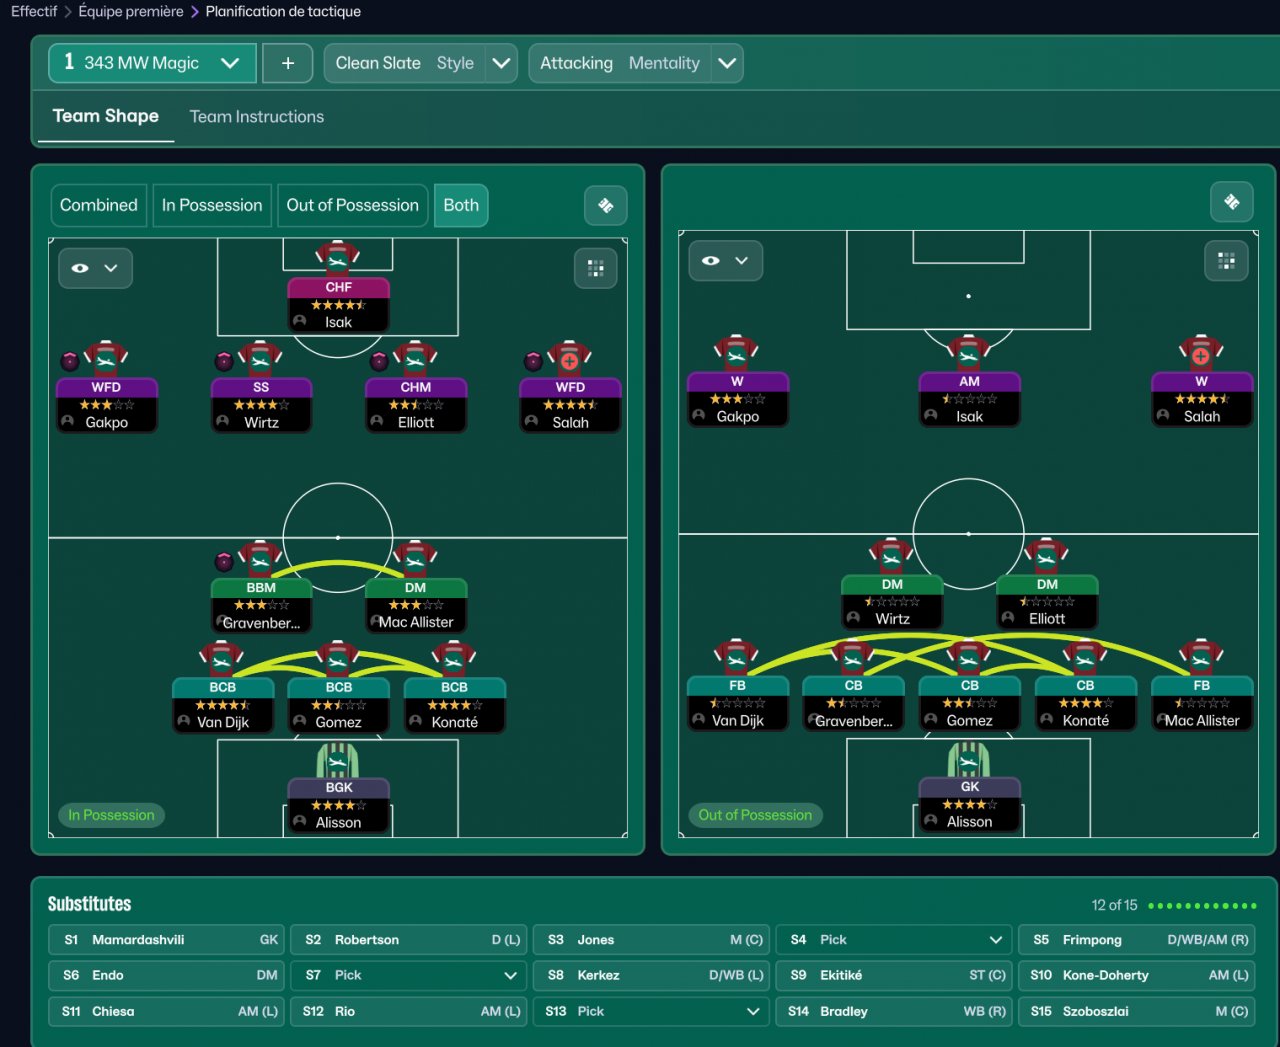Image resolution: width=1280 pixels, height=1047 pixels.
Task: Click the purple role badge beside Elliott's CHM shirt
Action: [x=379, y=361]
